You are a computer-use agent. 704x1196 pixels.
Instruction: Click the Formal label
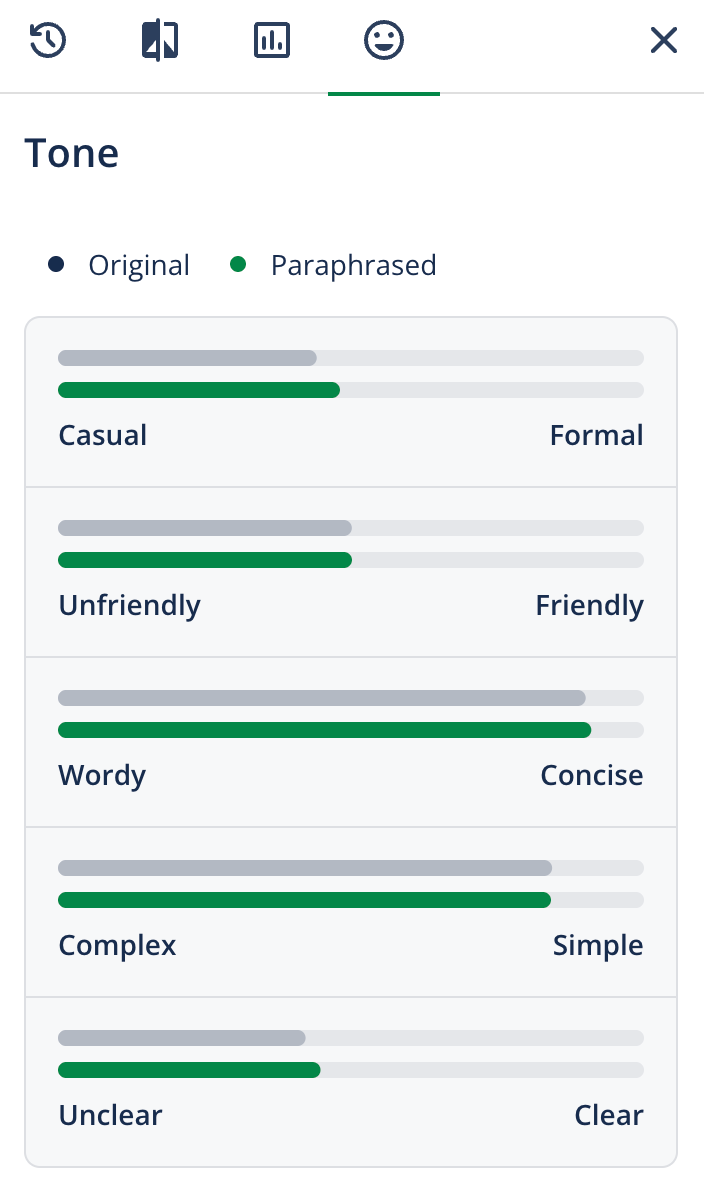(x=596, y=435)
